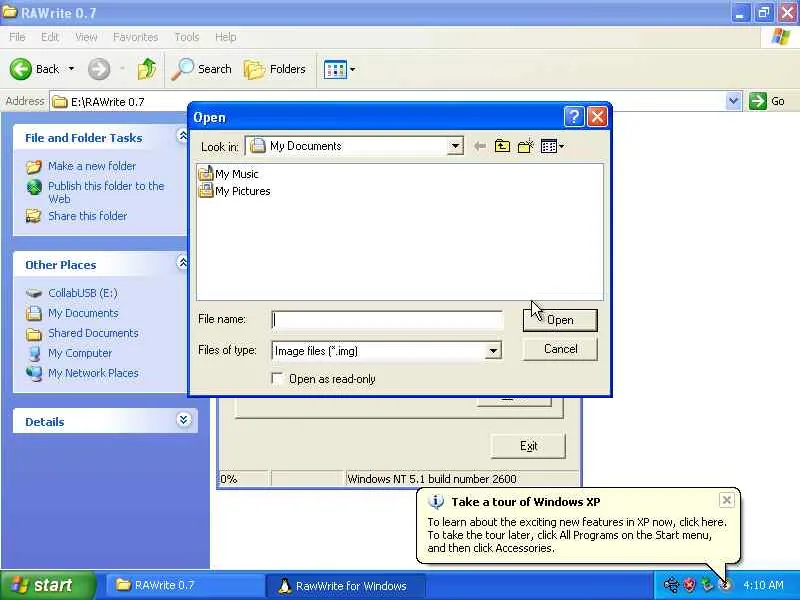
Task: Toggle the Folders pane button
Action: [x=274, y=69]
